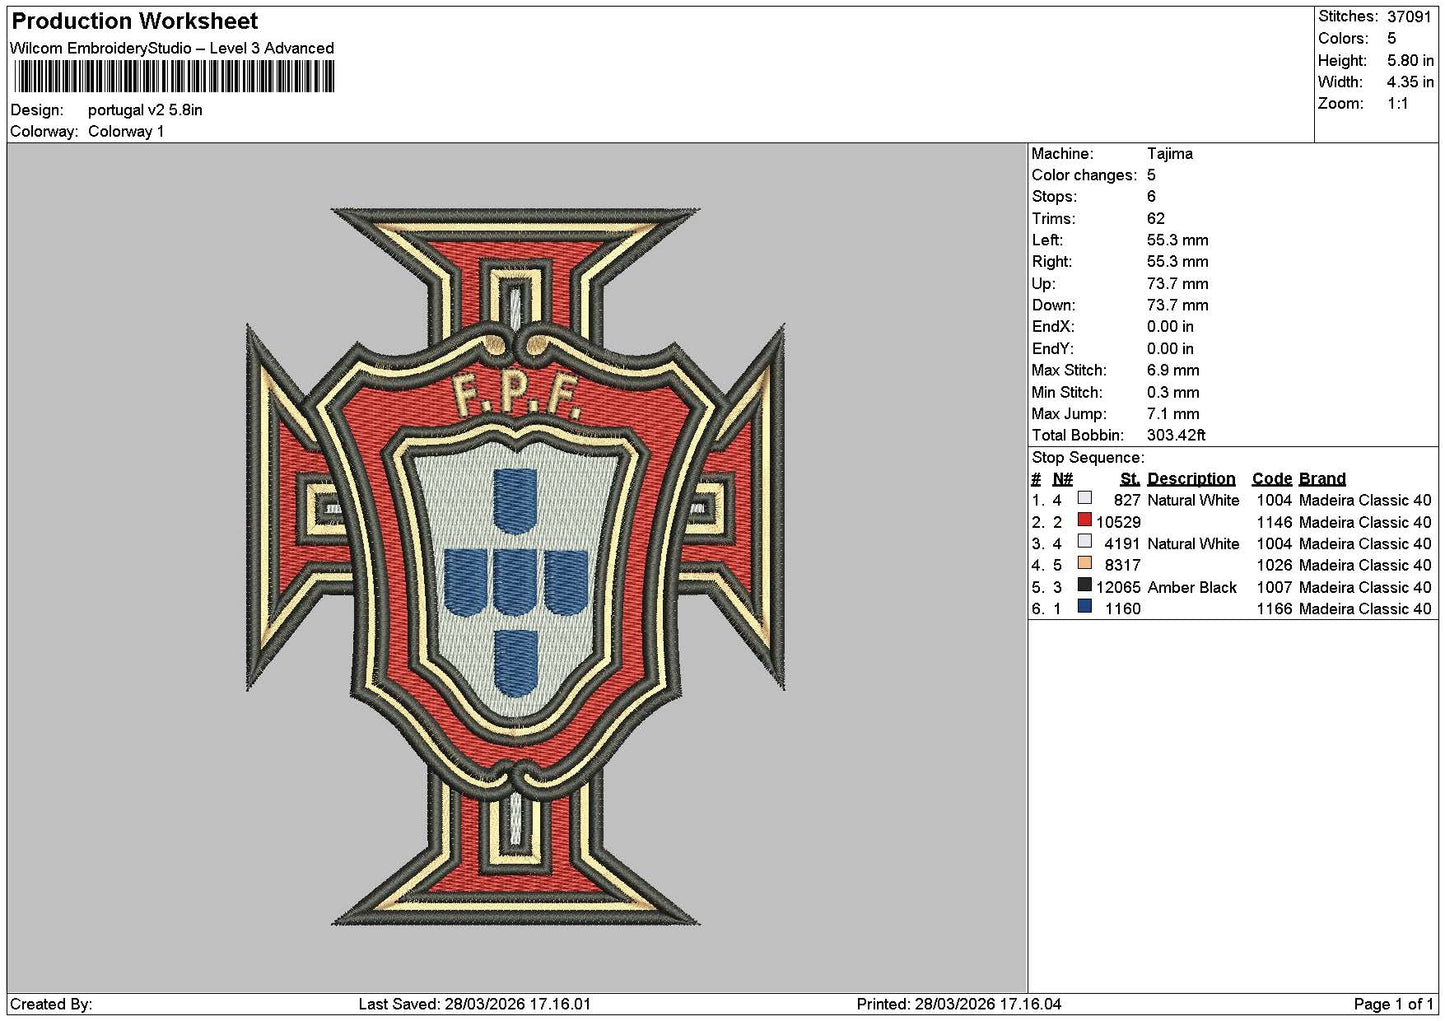Click the Trims value 62
Viewport: 1445px width, 1021px height.
pos(1156,219)
